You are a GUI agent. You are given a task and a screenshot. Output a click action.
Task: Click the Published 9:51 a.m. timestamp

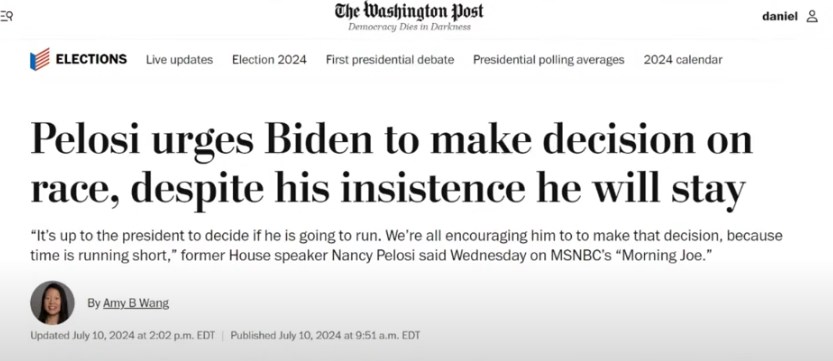click(x=325, y=336)
